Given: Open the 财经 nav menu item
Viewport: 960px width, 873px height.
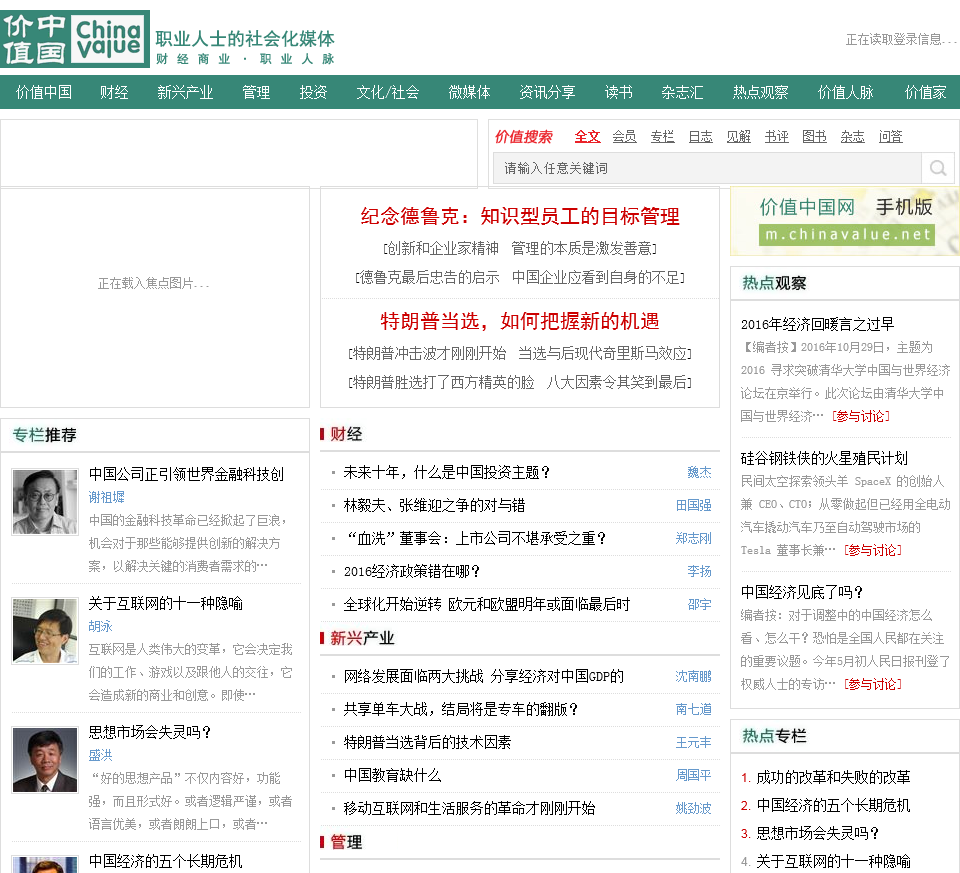Looking at the screenshot, I should coord(114,92).
